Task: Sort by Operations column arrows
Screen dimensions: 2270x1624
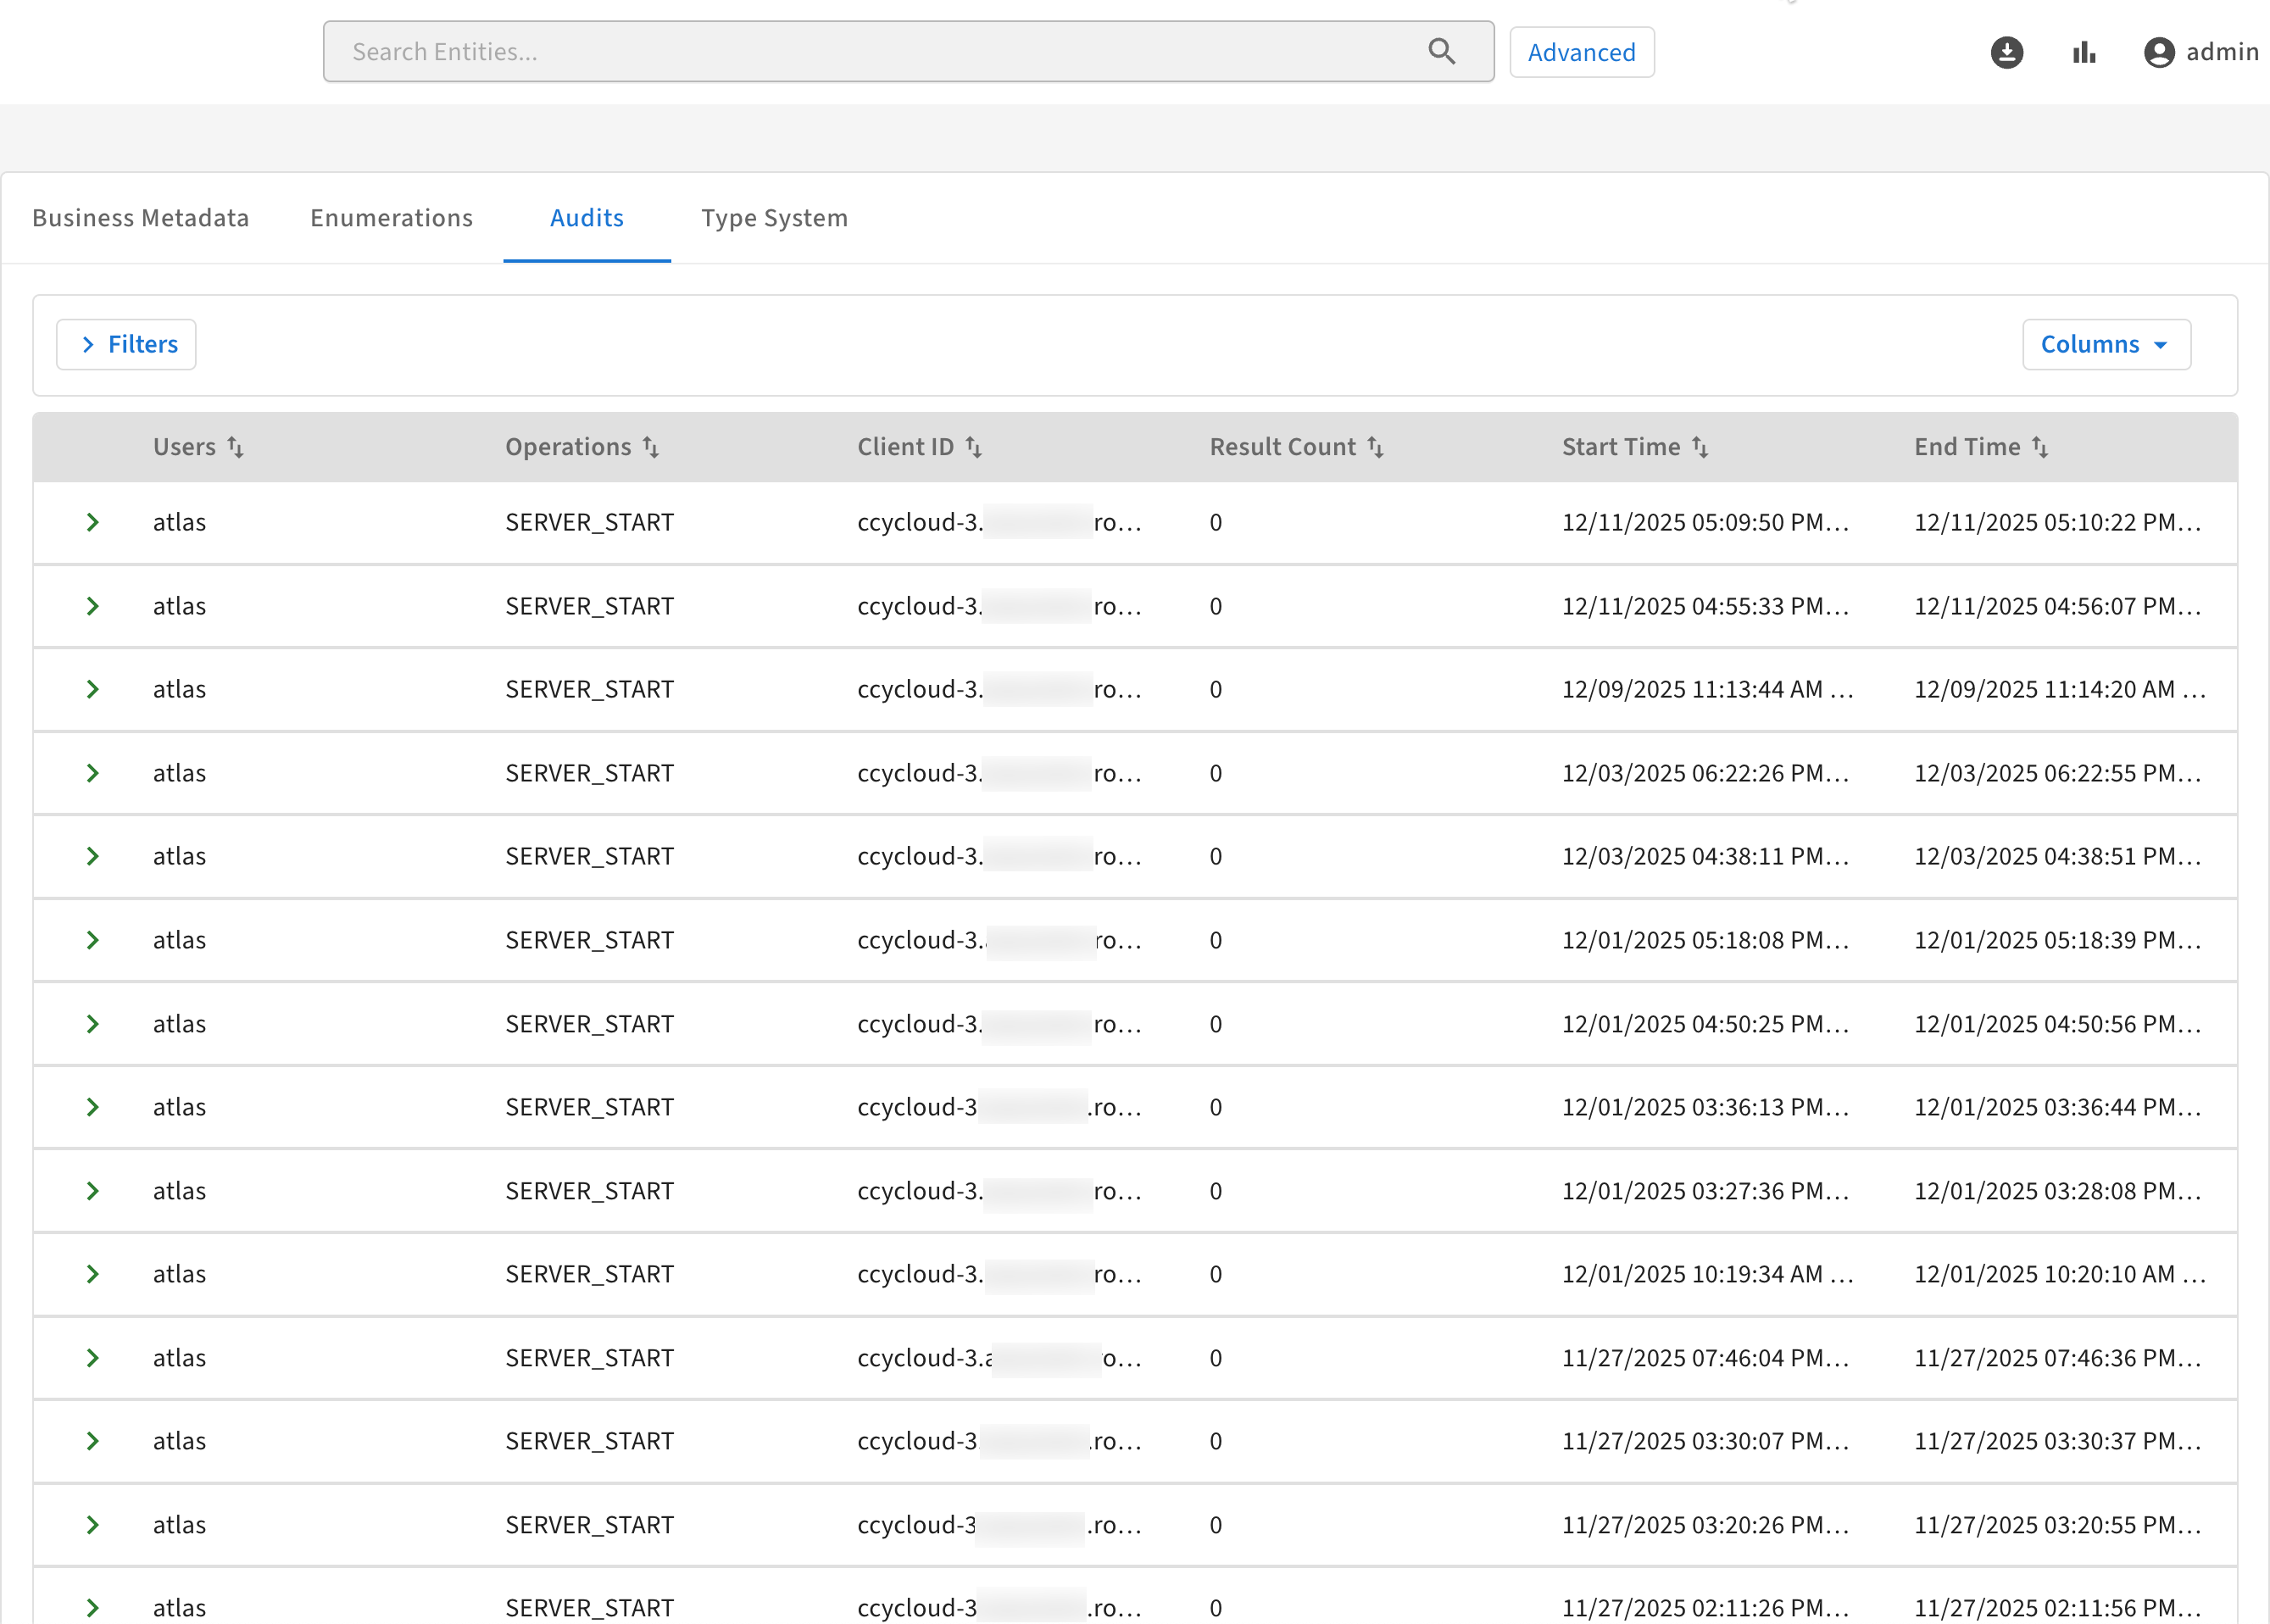Action: pyautogui.click(x=651, y=447)
